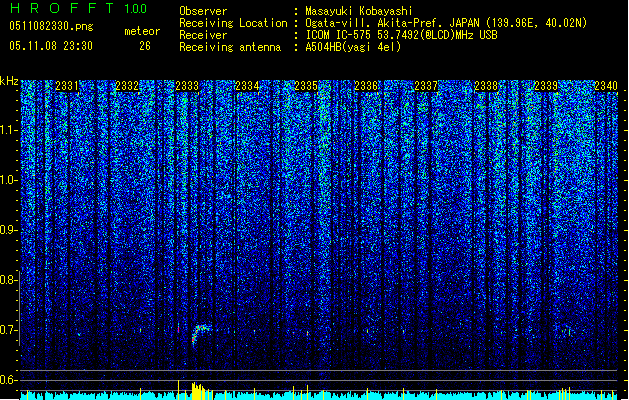The width and height of the screenshot is (629, 400).
Task: Click the red vertical echo at 2333
Action: (179, 329)
